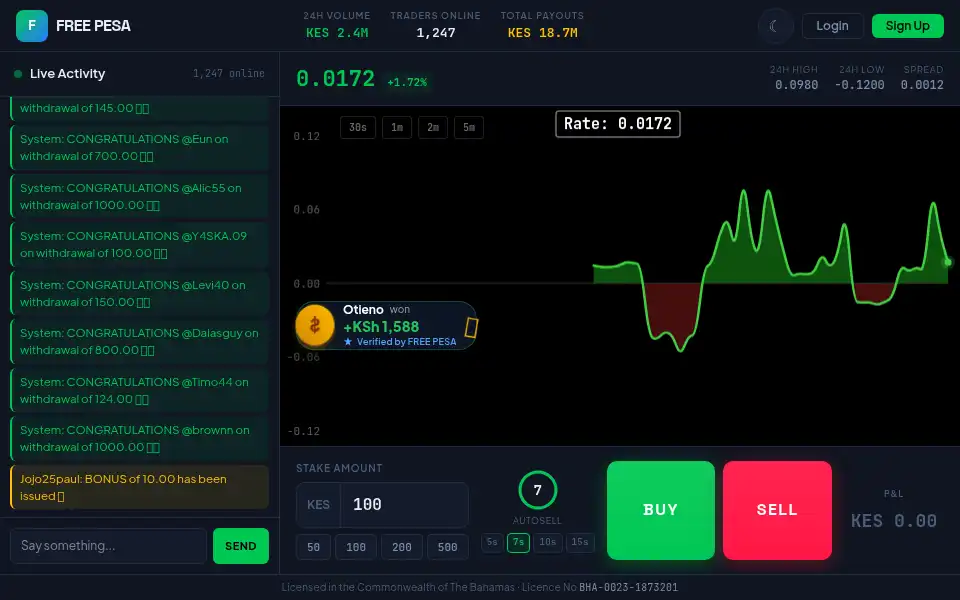Select the 30s chart timeframe

[358, 127]
